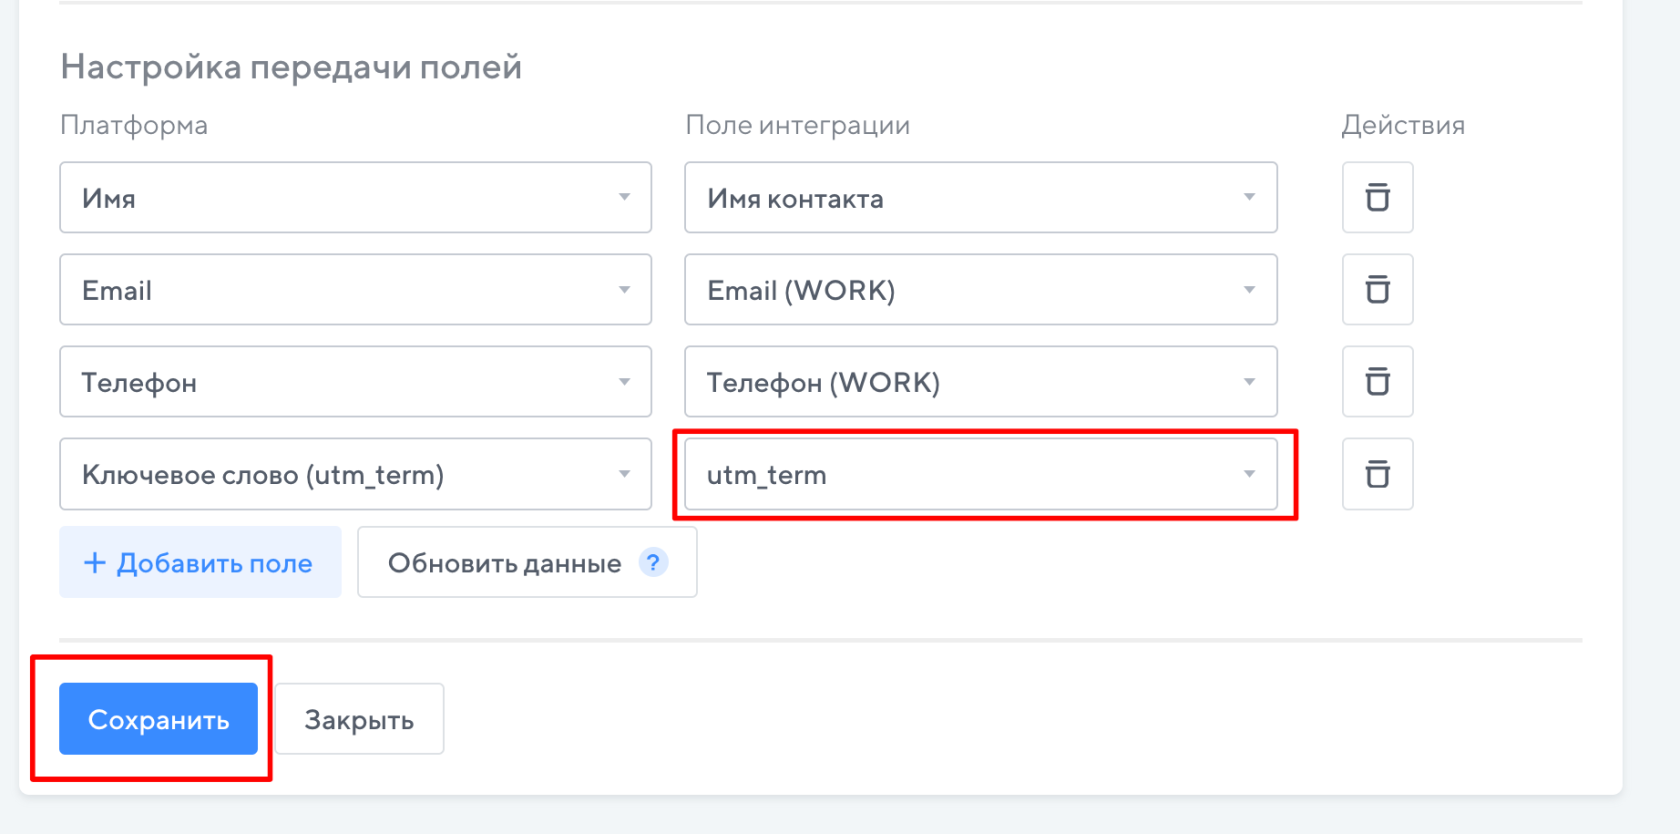Viewport: 1680px width, 834px height.
Task: Delete the Имя field mapping row
Action: tap(1377, 198)
